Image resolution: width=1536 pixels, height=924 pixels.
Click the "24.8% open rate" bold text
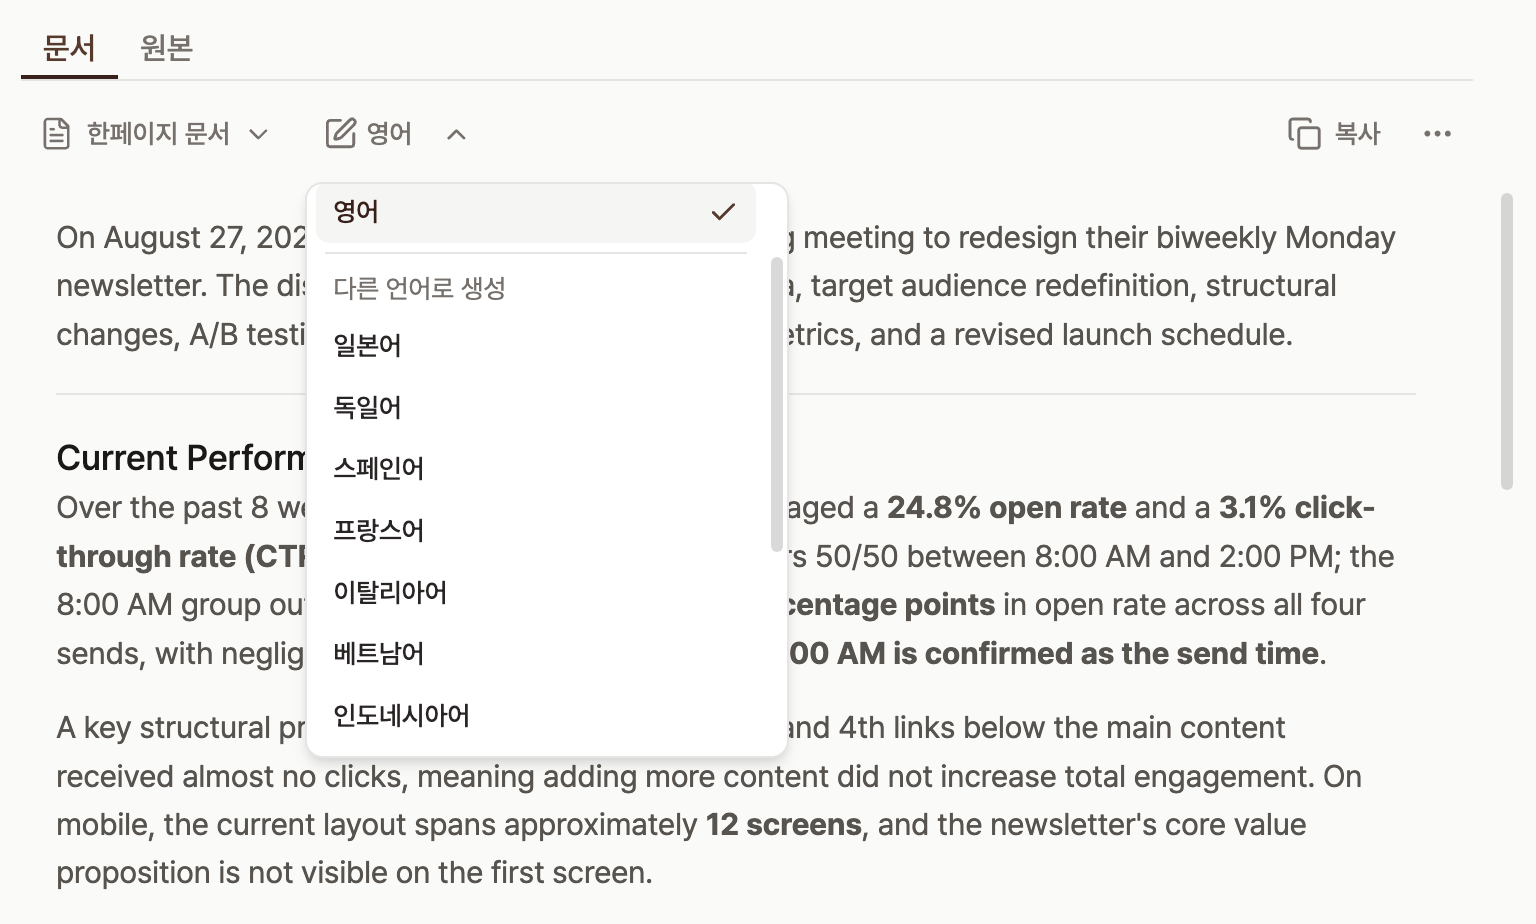coord(1007,508)
